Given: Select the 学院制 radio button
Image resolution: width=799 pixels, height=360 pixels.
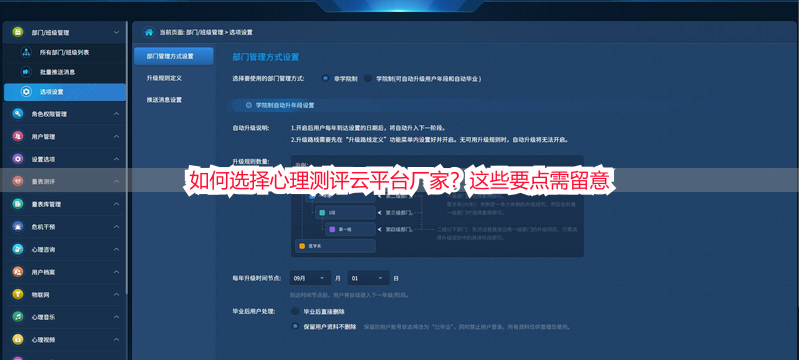Looking at the screenshot, I should tap(367, 79).
